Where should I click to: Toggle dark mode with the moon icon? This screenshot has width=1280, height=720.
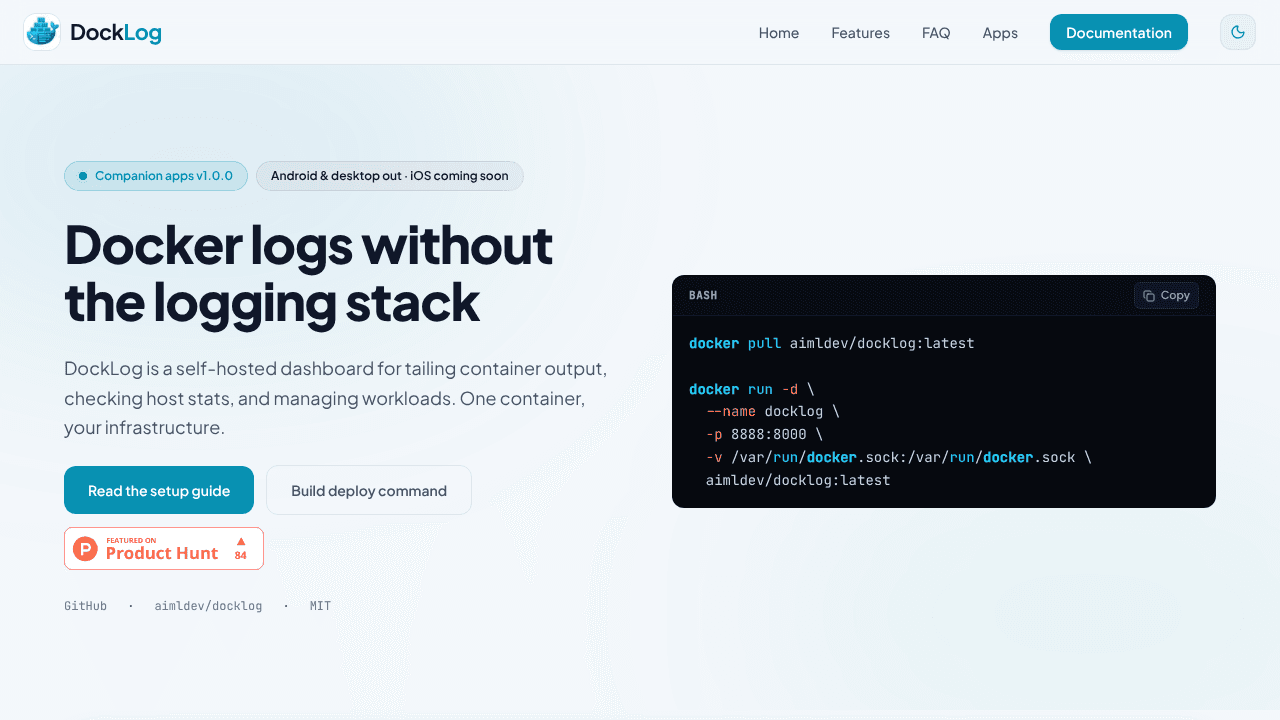pyautogui.click(x=1238, y=32)
